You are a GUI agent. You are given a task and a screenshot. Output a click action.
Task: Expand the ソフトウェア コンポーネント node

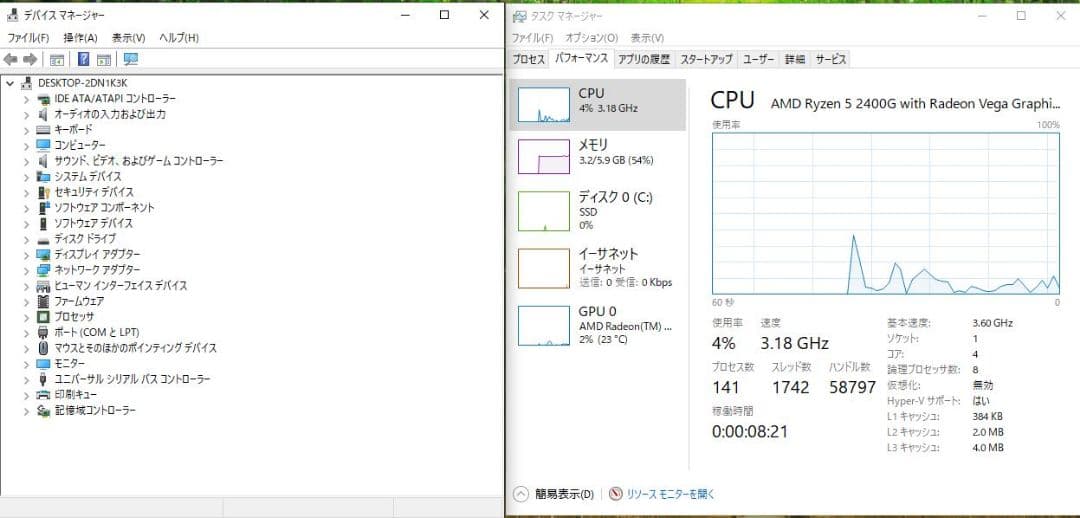pyautogui.click(x=26, y=208)
